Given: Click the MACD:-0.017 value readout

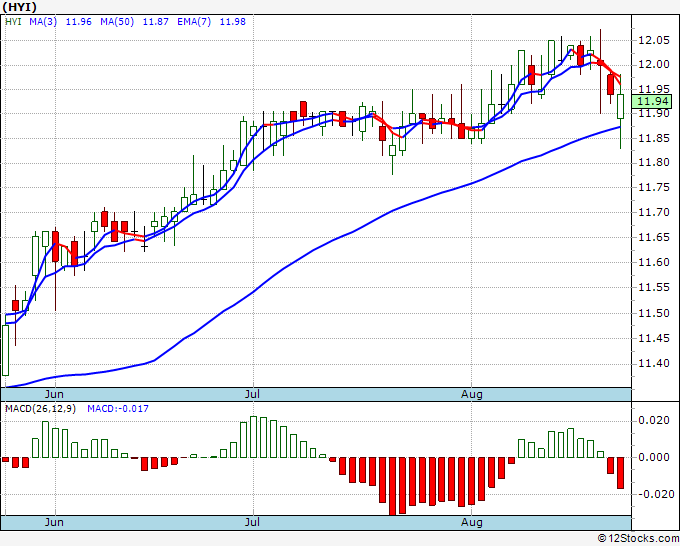Looking at the screenshot, I should 118,409.
